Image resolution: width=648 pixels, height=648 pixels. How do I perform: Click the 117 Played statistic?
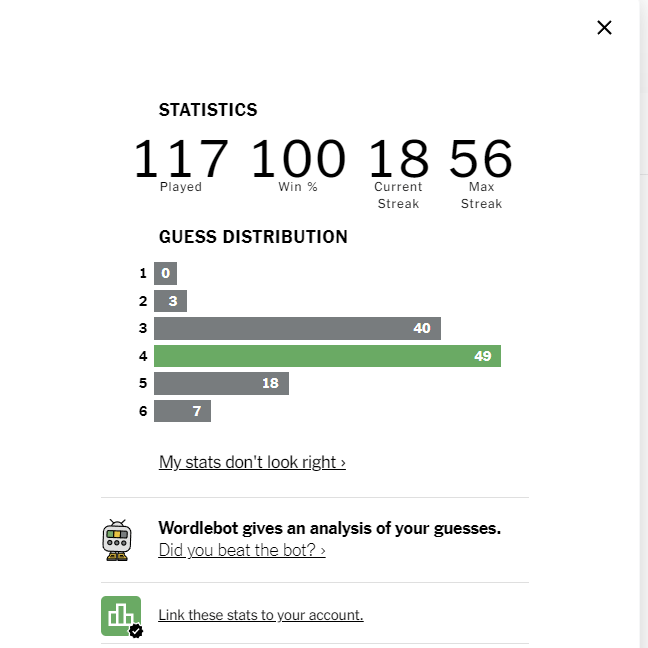(181, 164)
